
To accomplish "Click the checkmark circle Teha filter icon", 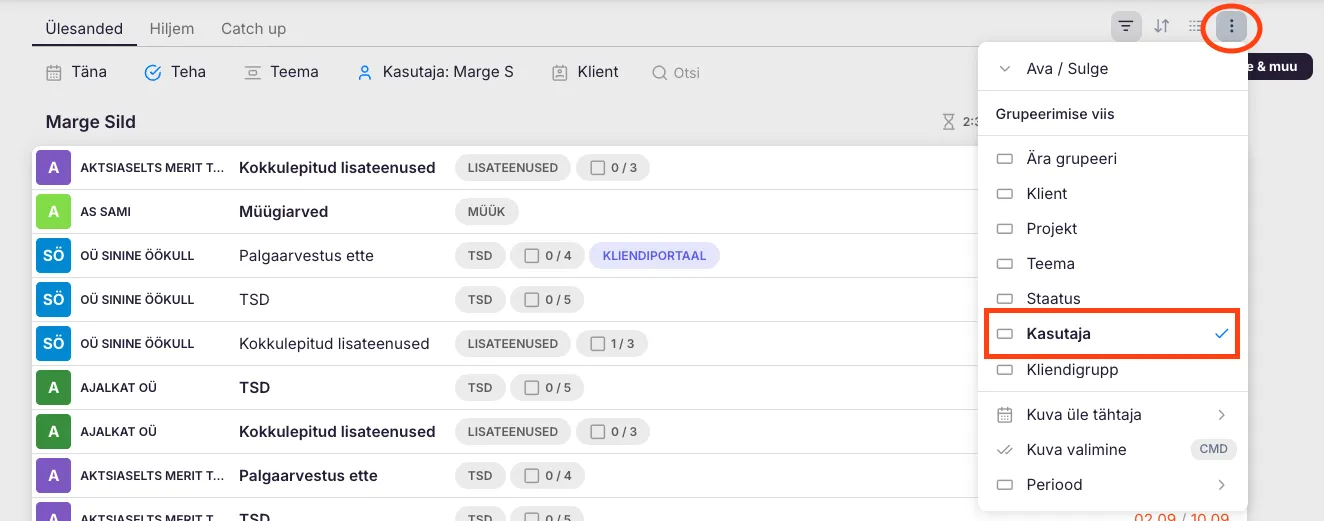I will coord(153,72).
